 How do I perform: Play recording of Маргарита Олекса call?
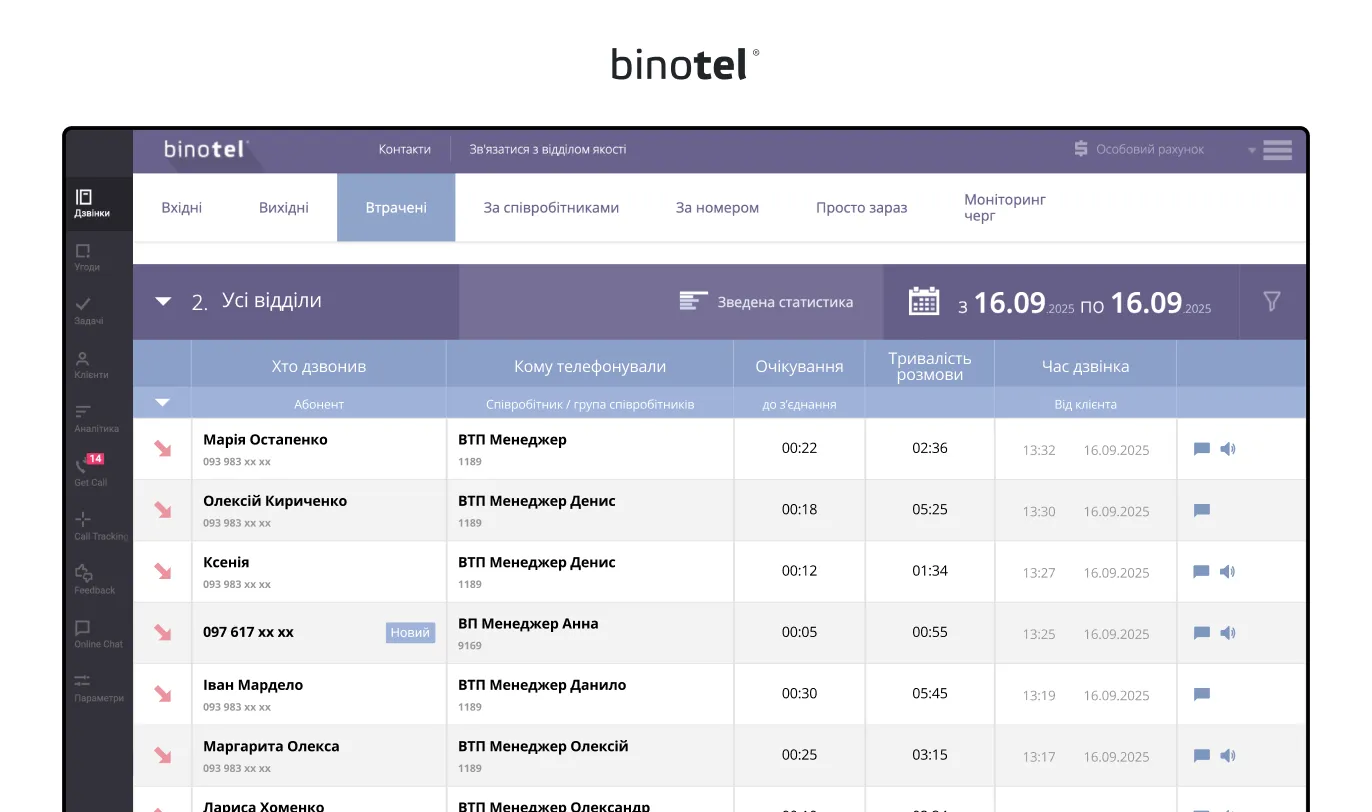pos(1228,756)
